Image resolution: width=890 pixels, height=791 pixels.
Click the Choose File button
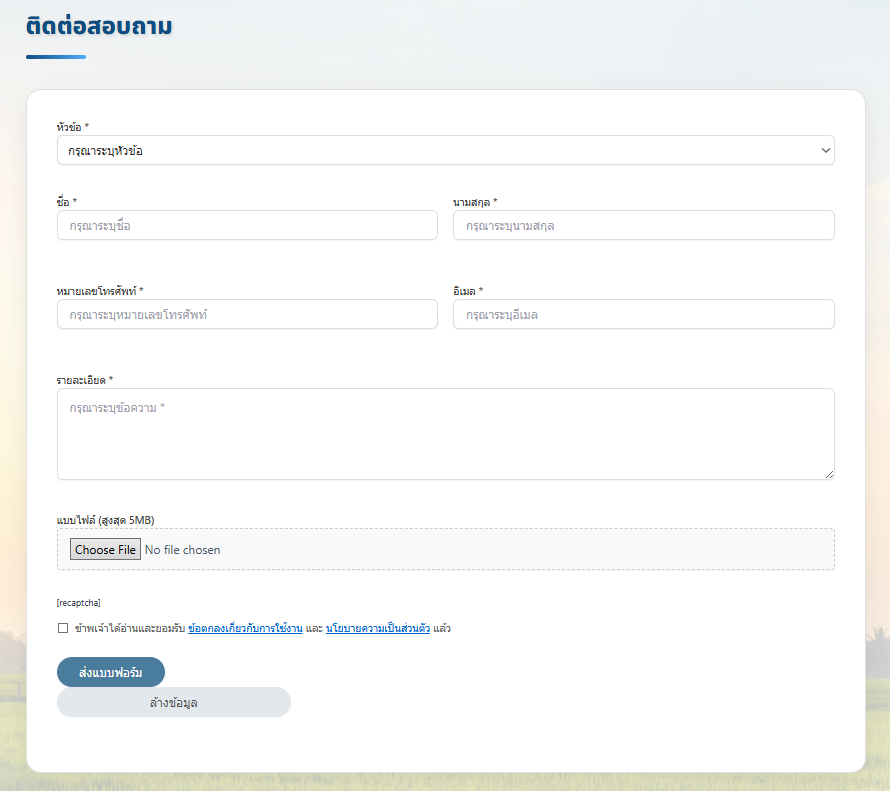[x=105, y=549]
